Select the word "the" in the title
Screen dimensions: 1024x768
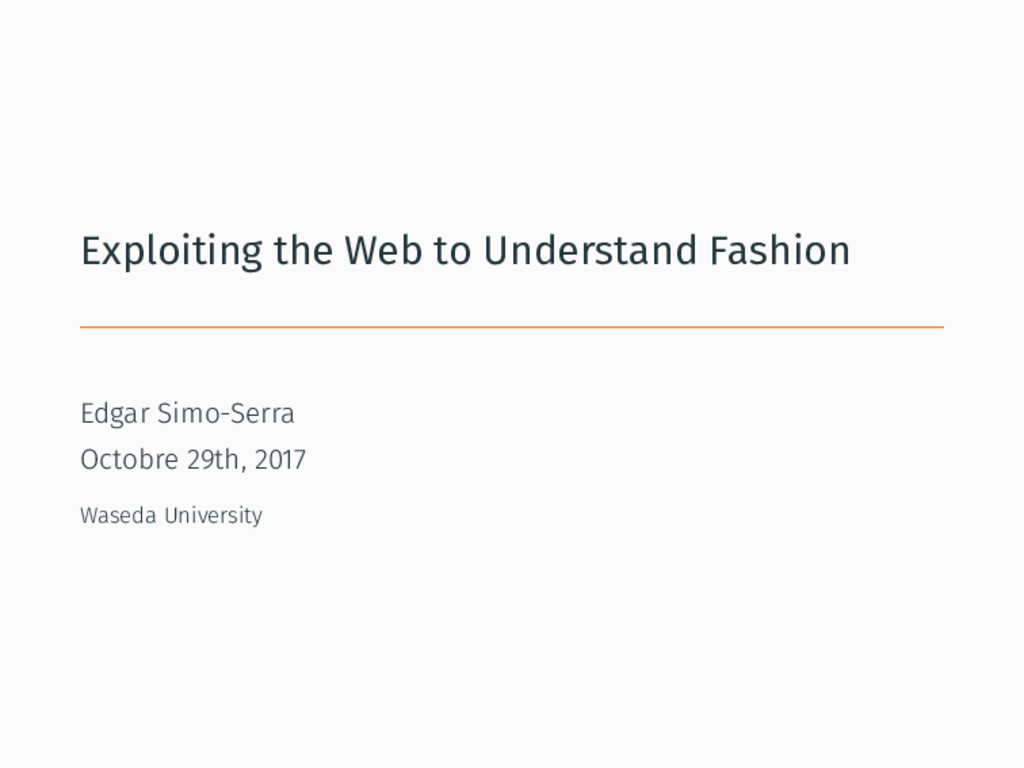pyautogui.click(x=303, y=250)
